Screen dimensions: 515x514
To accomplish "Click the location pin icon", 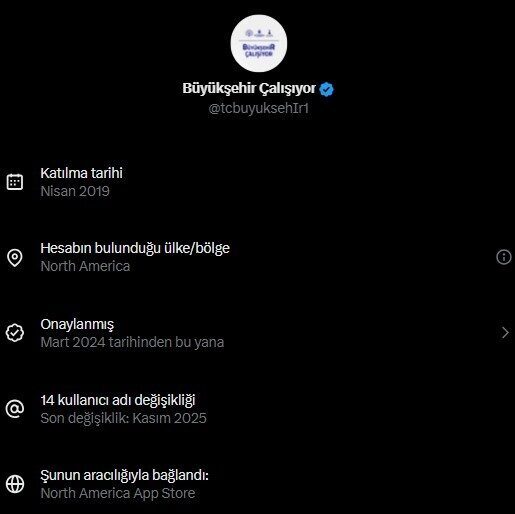I will pos(15,257).
